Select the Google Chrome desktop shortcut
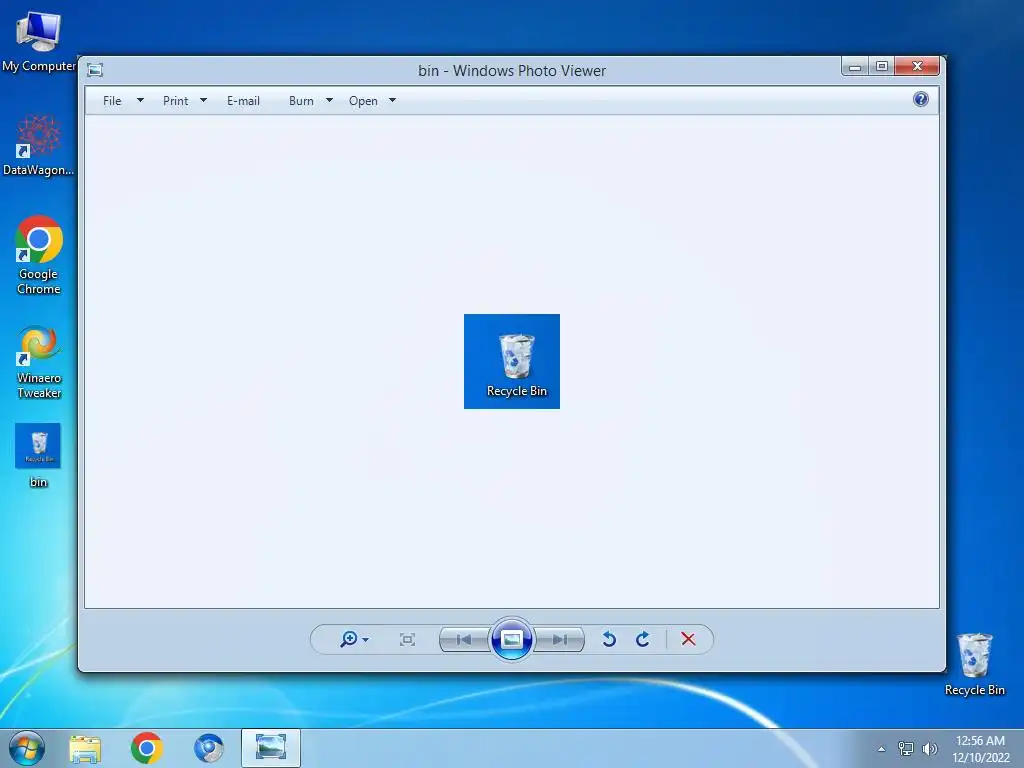 coord(39,255)
